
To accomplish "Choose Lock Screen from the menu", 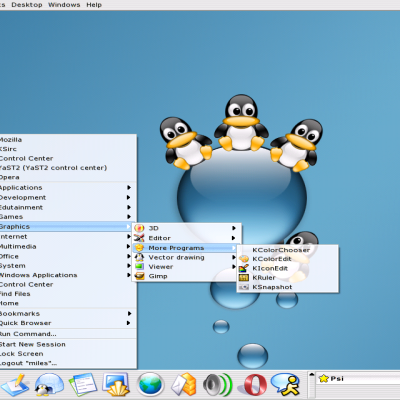I will point(68,354).
